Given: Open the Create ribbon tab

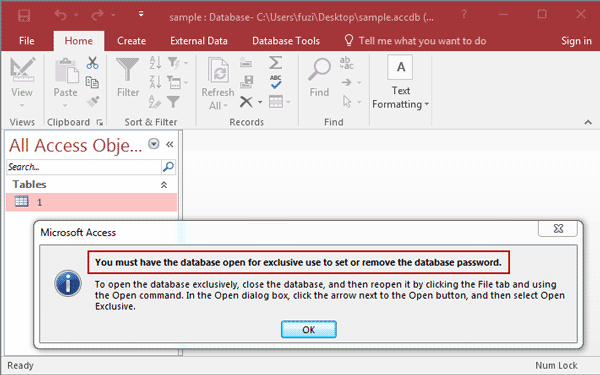Looking at the screenshot, I should (131, 41).
